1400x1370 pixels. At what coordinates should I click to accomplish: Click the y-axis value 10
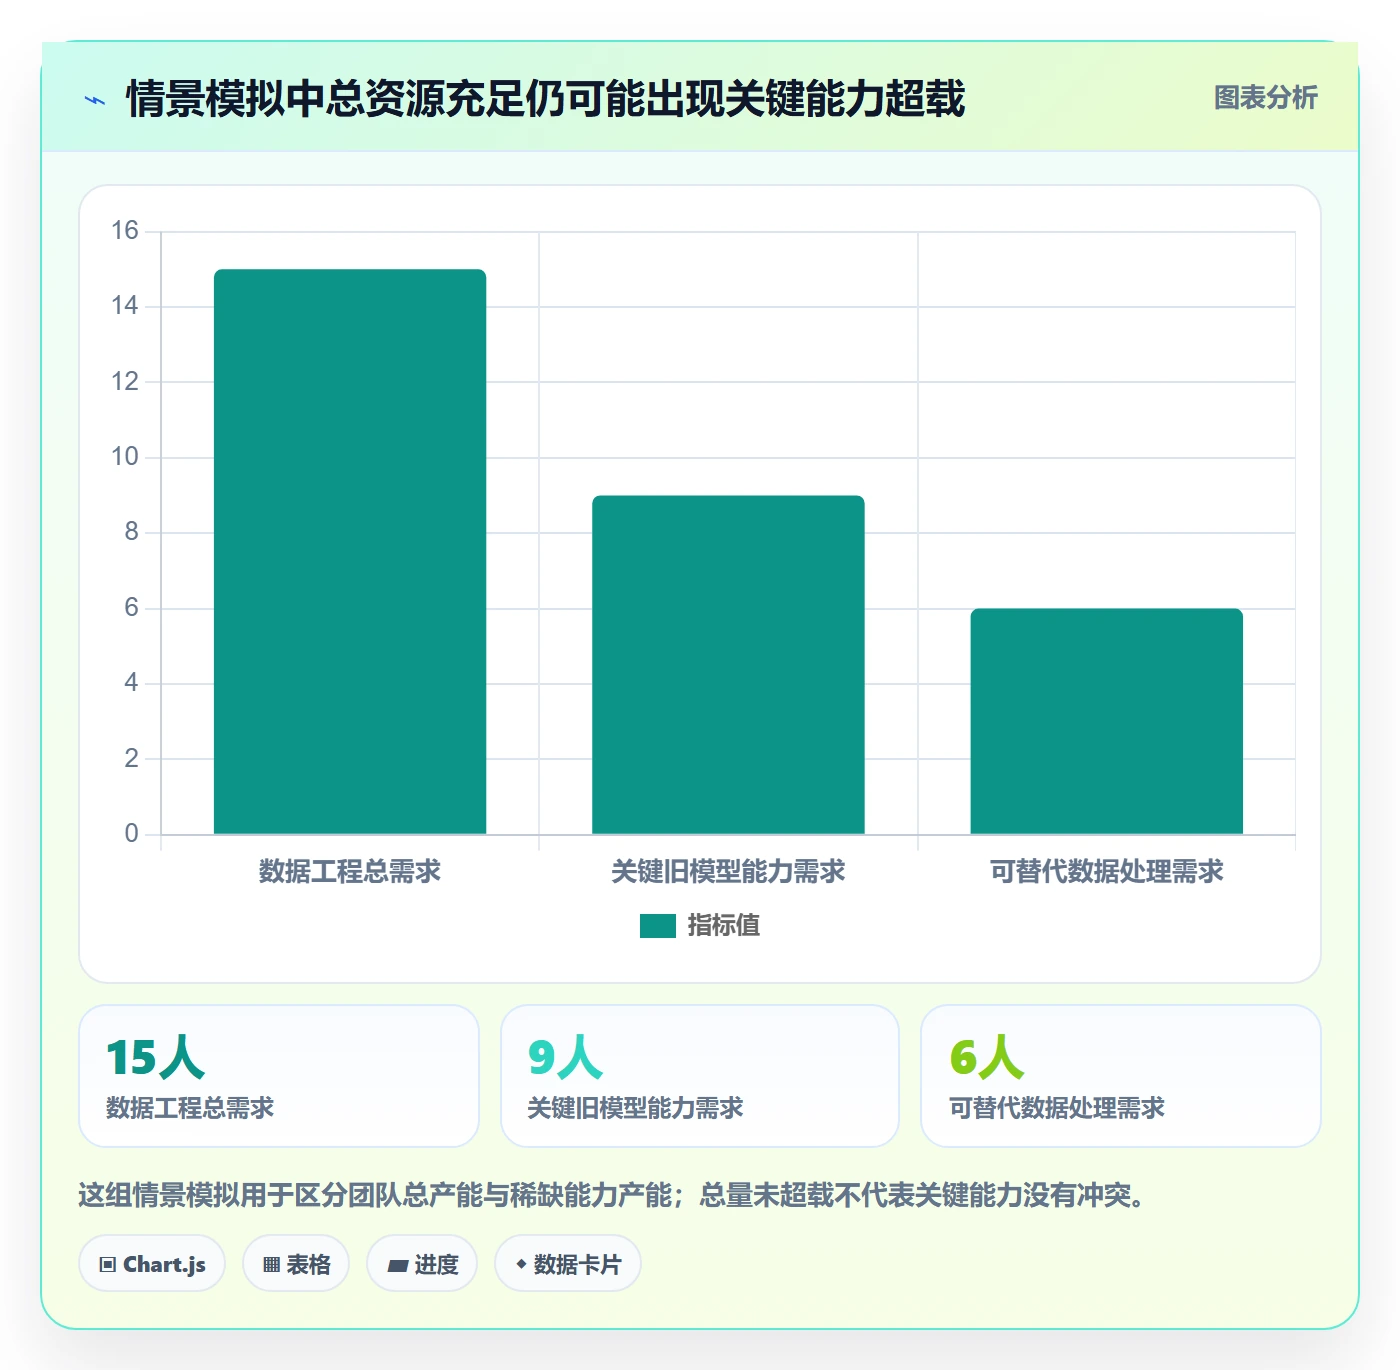click(x=125, y=457)
